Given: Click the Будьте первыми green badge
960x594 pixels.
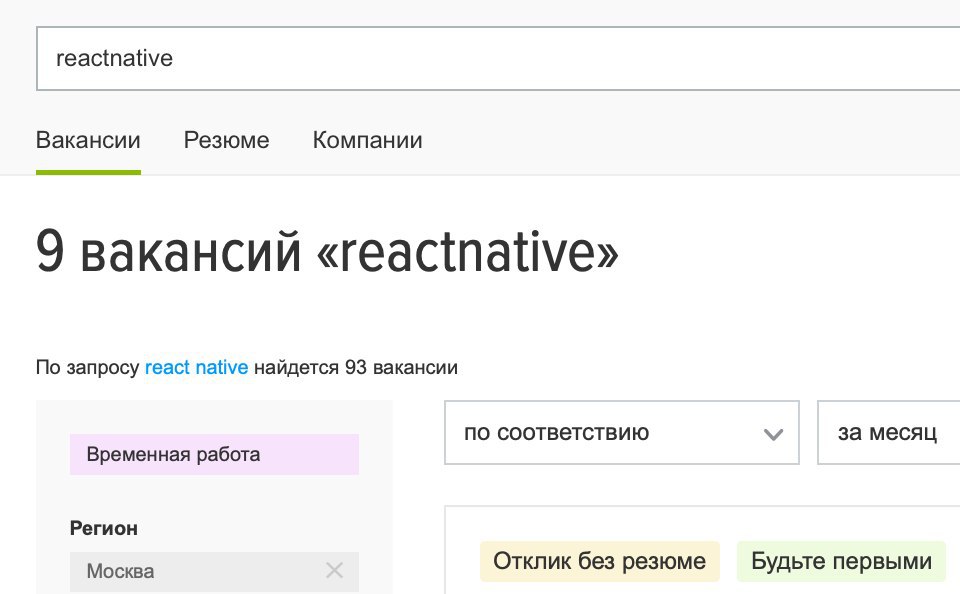Looking at the screenshot, I should tap(841, 561).
